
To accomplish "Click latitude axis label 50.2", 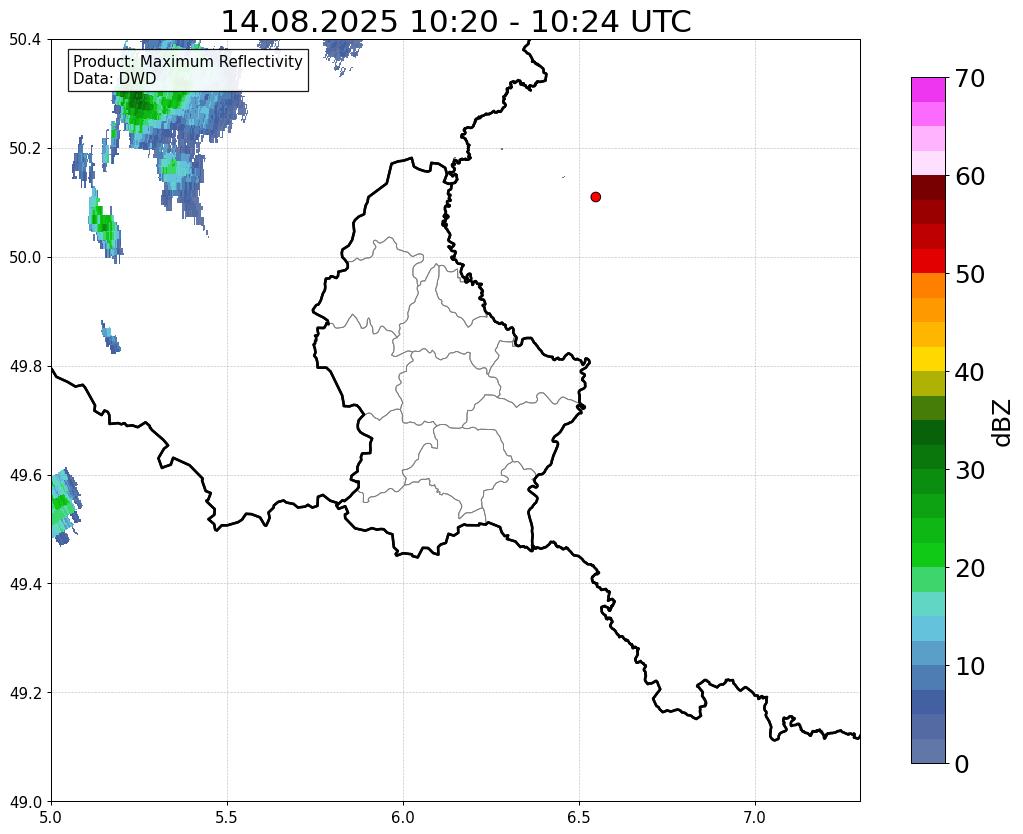I will tap(25, 149).
